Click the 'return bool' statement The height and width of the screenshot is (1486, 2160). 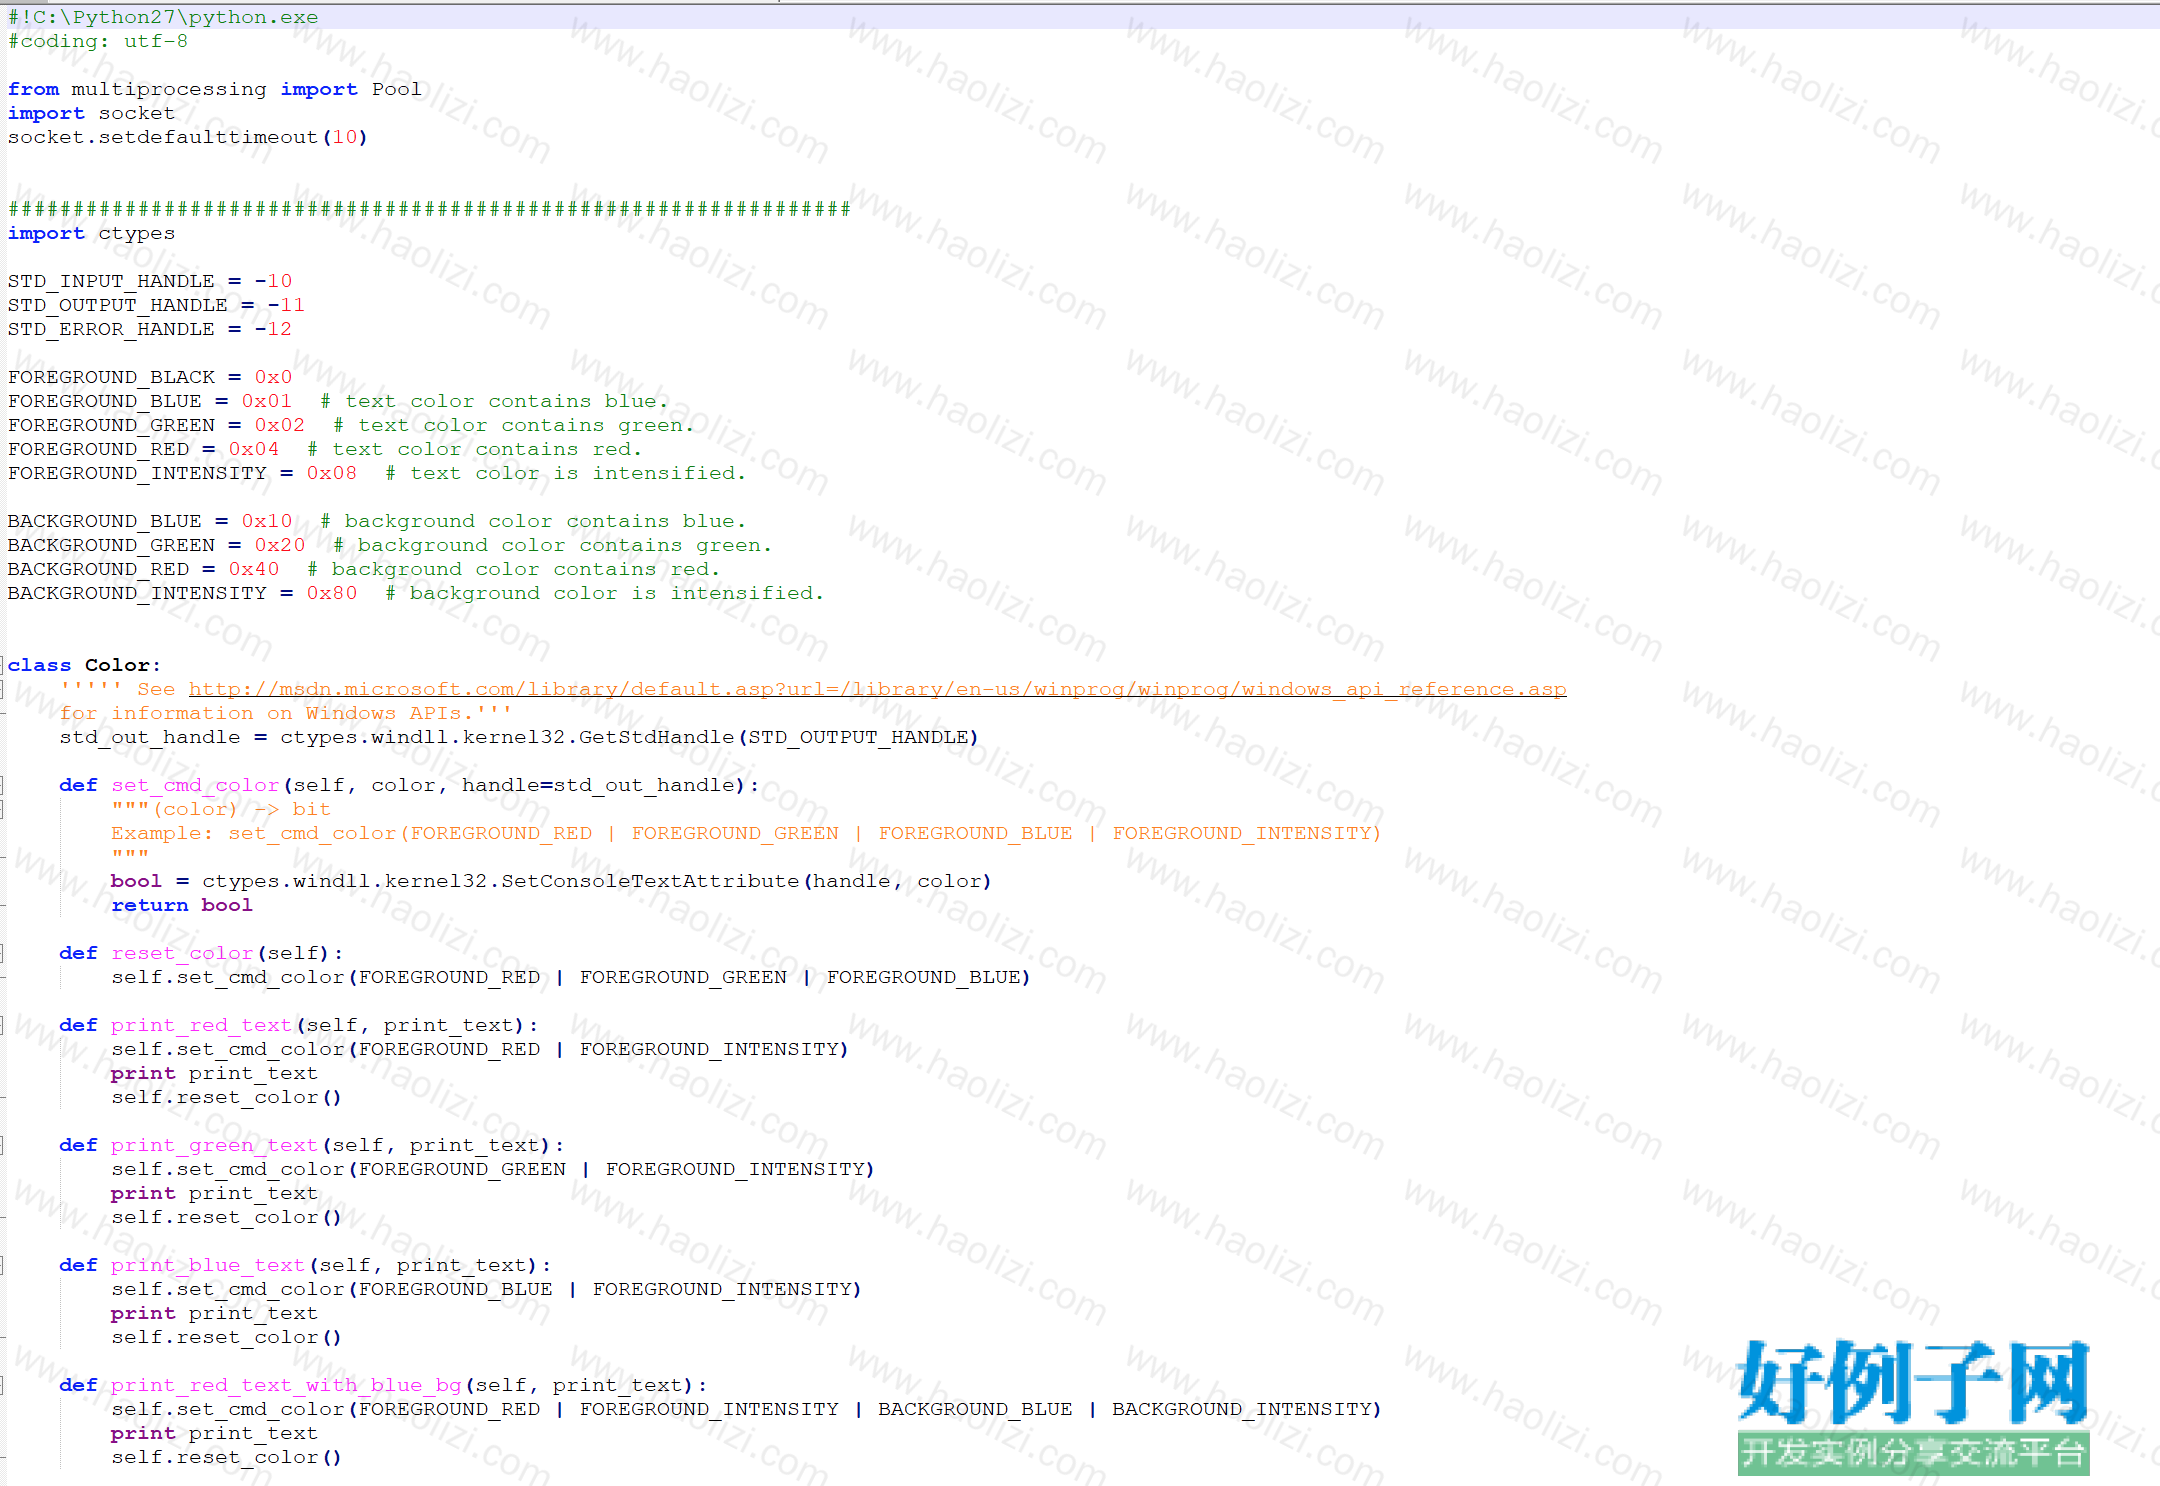pyautogui.click(x=182, y=905)
